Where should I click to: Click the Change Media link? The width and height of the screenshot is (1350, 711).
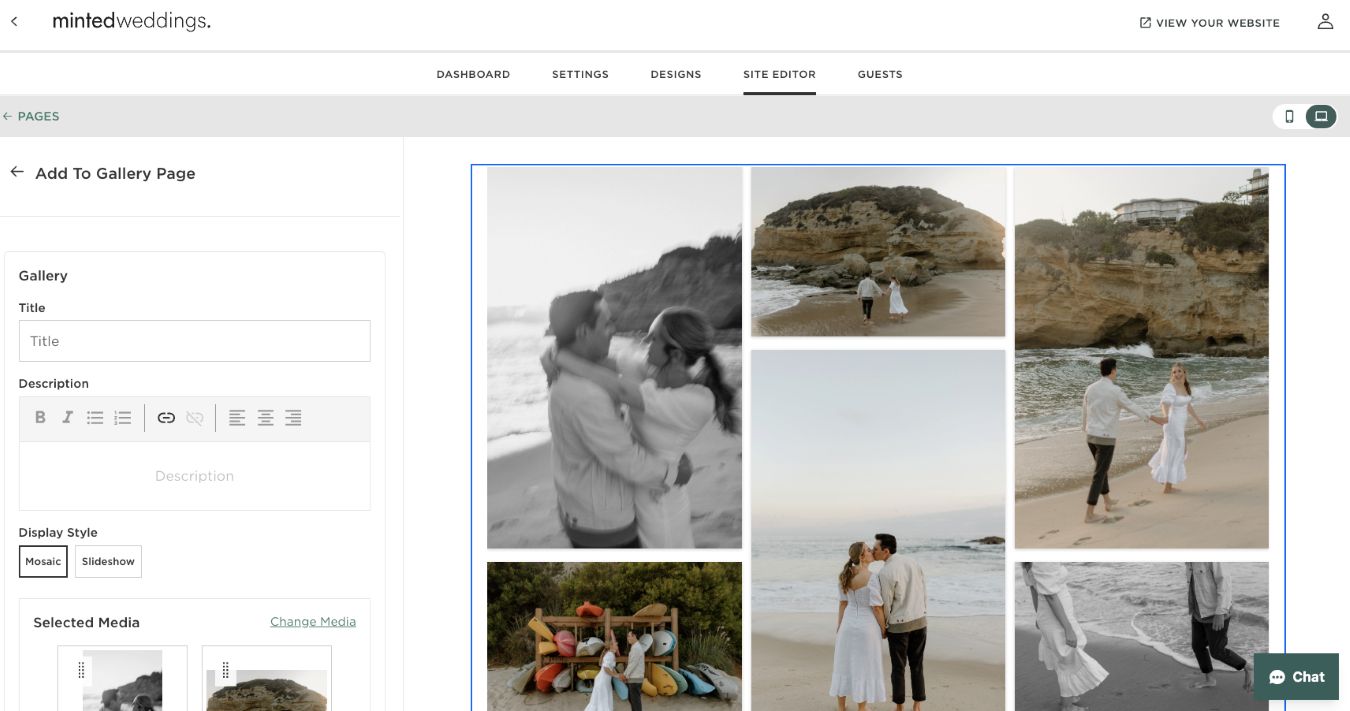(313, 621)
